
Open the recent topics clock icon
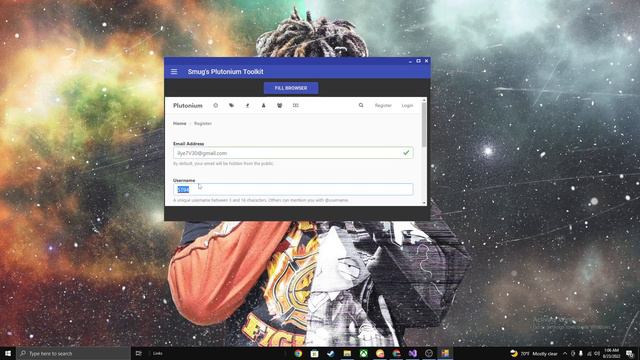pos(216,105)
